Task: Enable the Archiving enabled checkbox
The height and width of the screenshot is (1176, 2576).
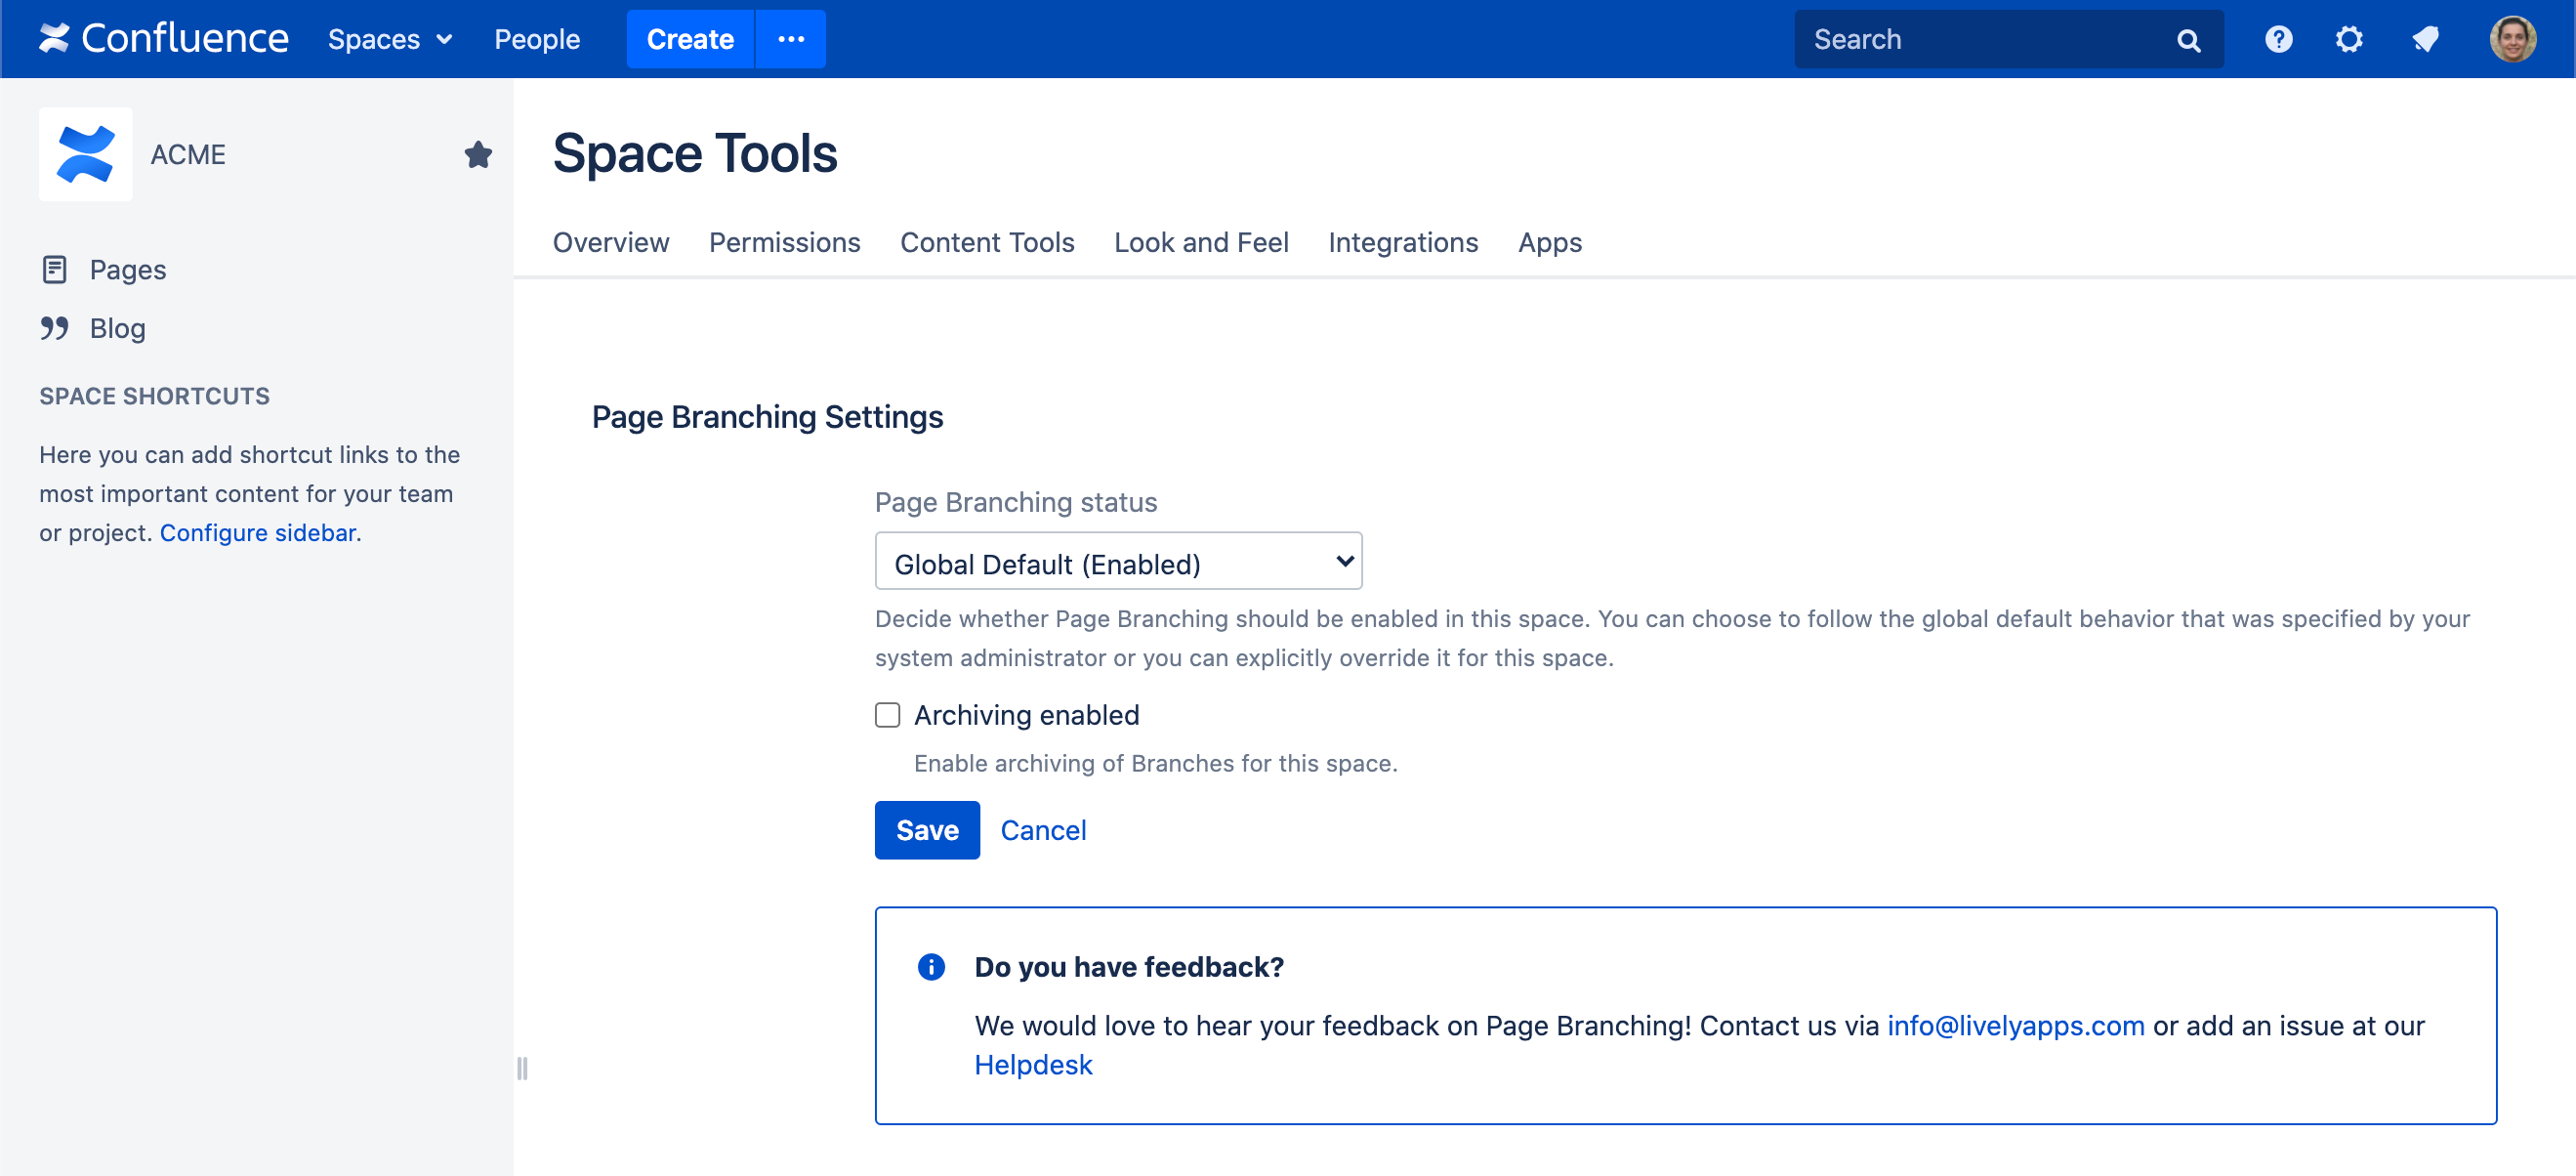Action: (887, 715)
